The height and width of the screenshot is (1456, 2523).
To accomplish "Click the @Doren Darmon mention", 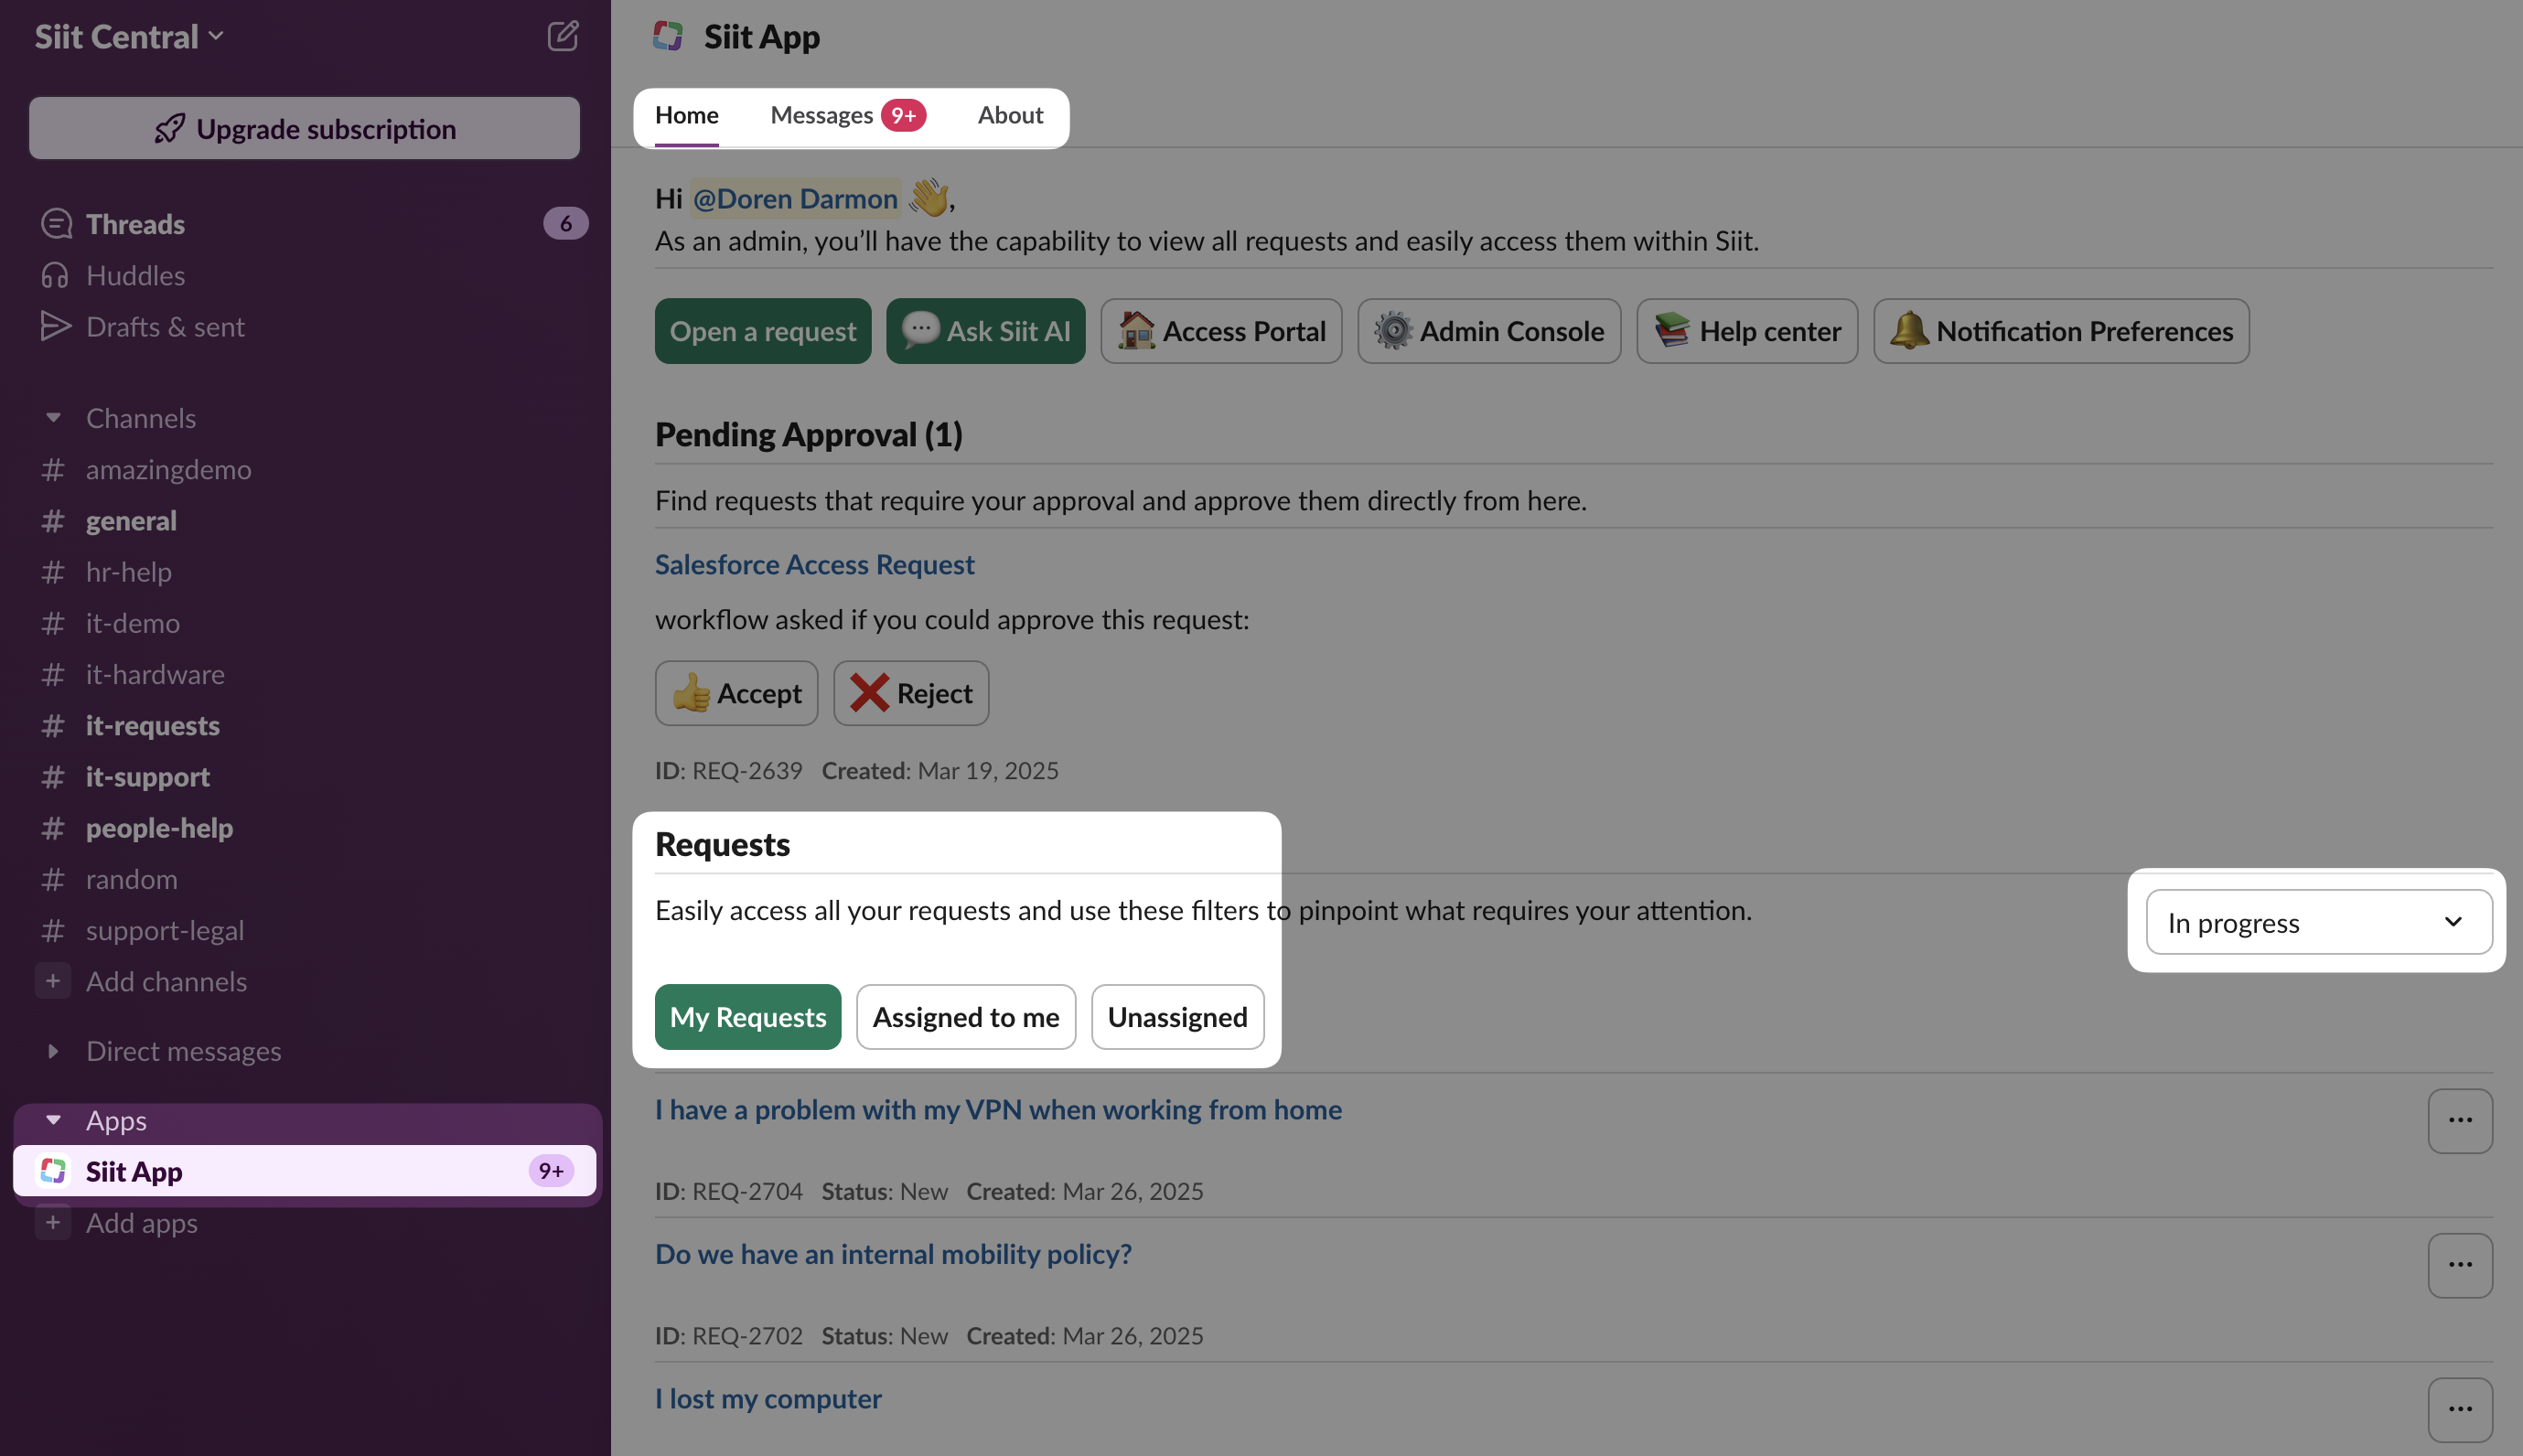I will (794, 198).
